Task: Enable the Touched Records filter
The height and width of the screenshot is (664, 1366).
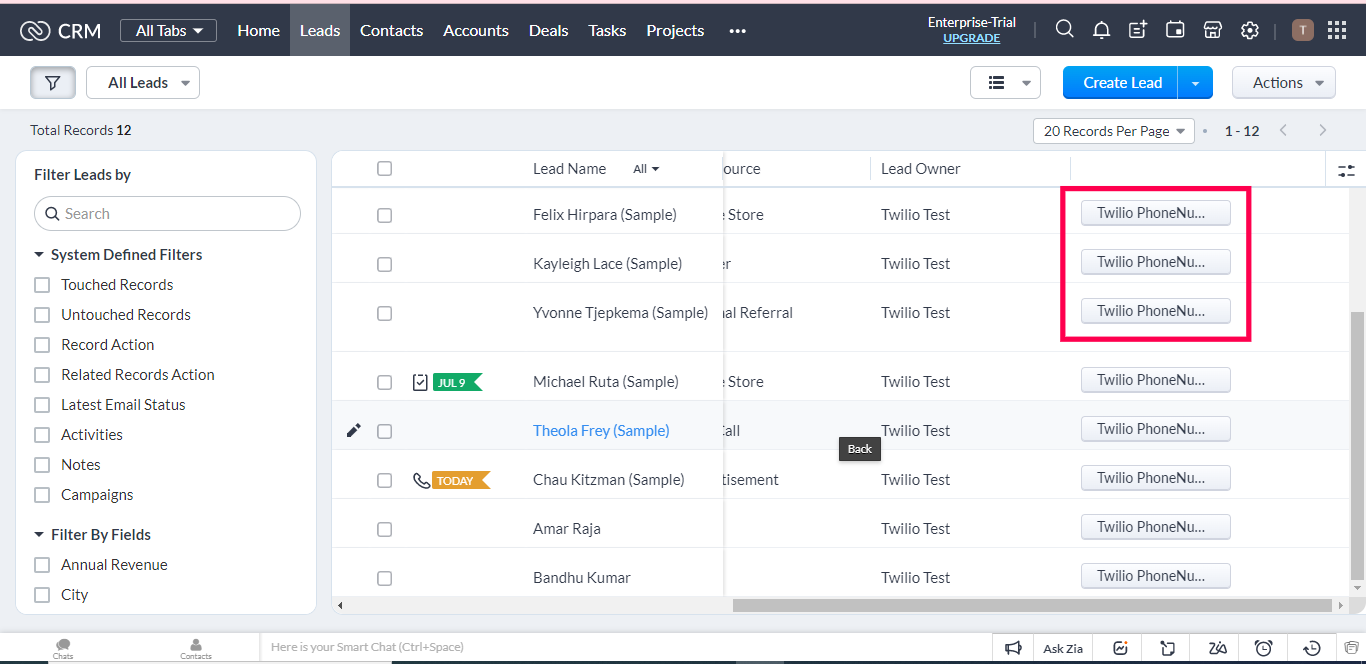Action: [x=42, y=285]
